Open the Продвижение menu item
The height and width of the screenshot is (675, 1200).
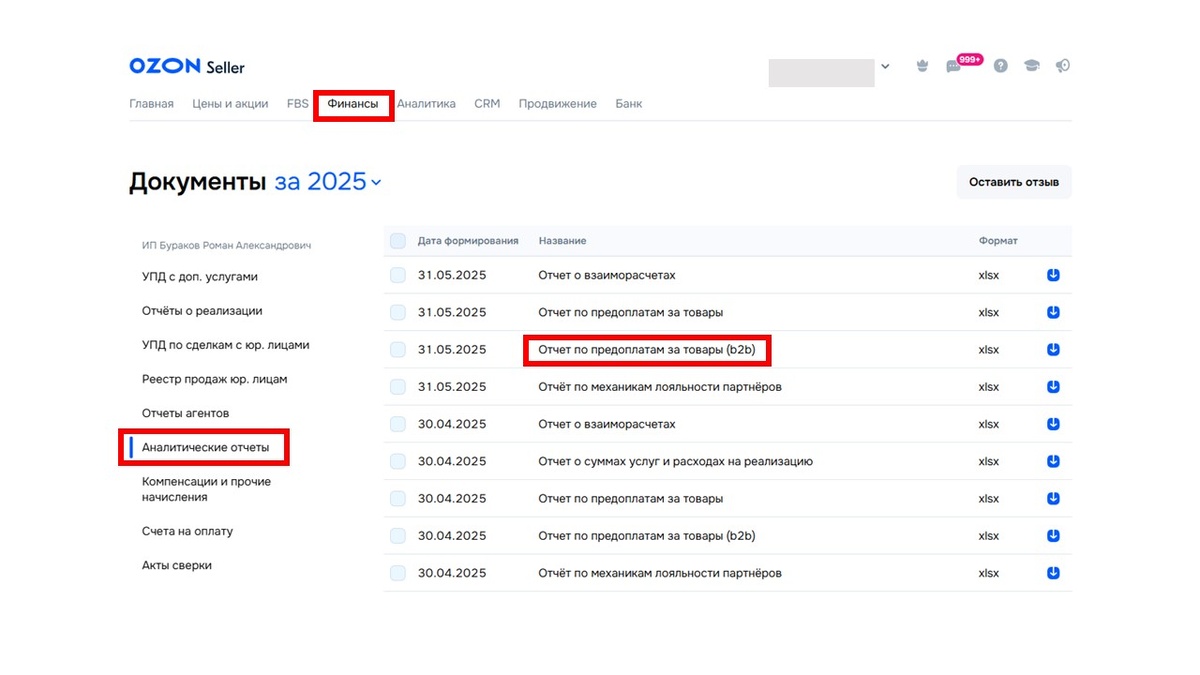click(557, 104)
